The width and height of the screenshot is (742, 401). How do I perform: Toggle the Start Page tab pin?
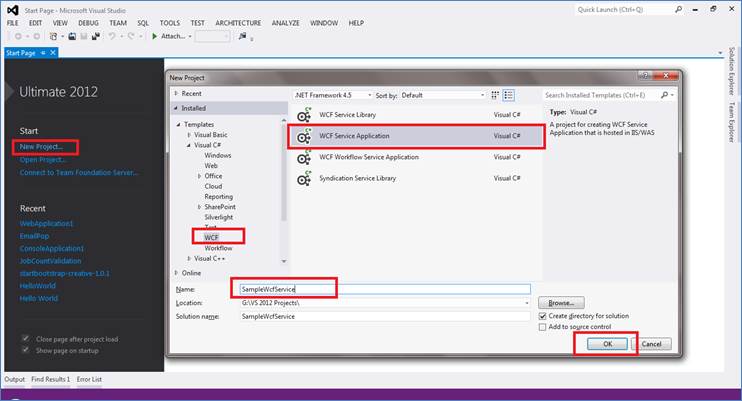pyautogui.click(x=43, y=53)
